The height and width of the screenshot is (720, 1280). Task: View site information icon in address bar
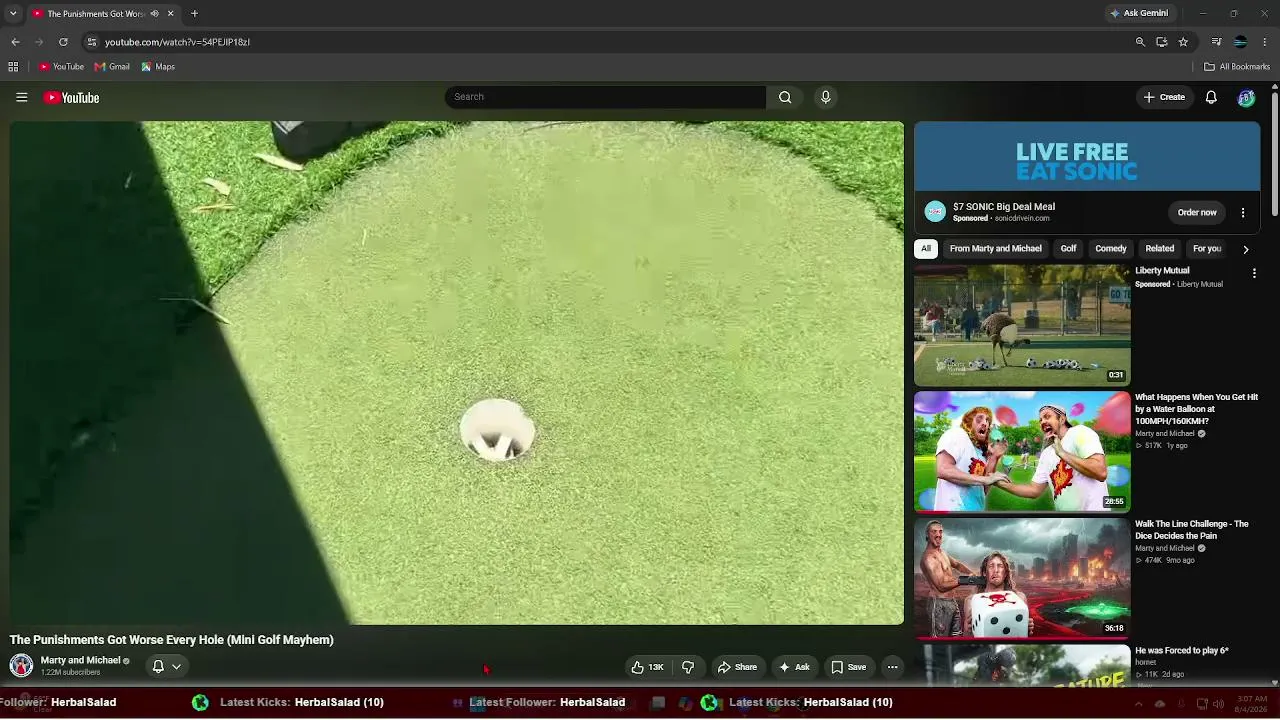(x=91, y=42)
